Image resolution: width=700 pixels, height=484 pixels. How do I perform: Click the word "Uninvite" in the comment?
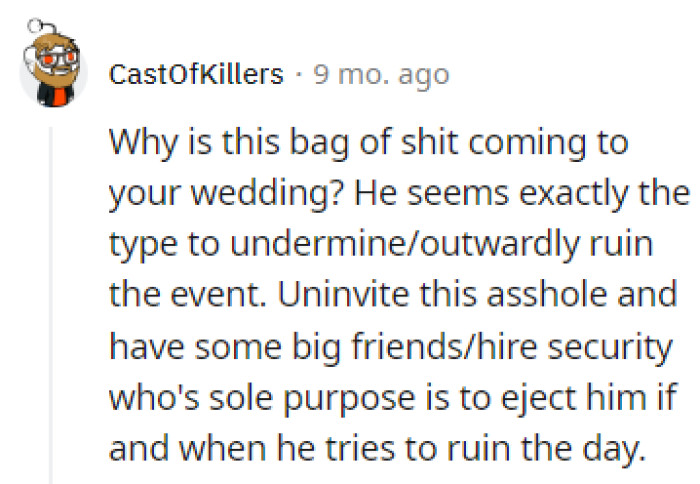coord(343,295)
